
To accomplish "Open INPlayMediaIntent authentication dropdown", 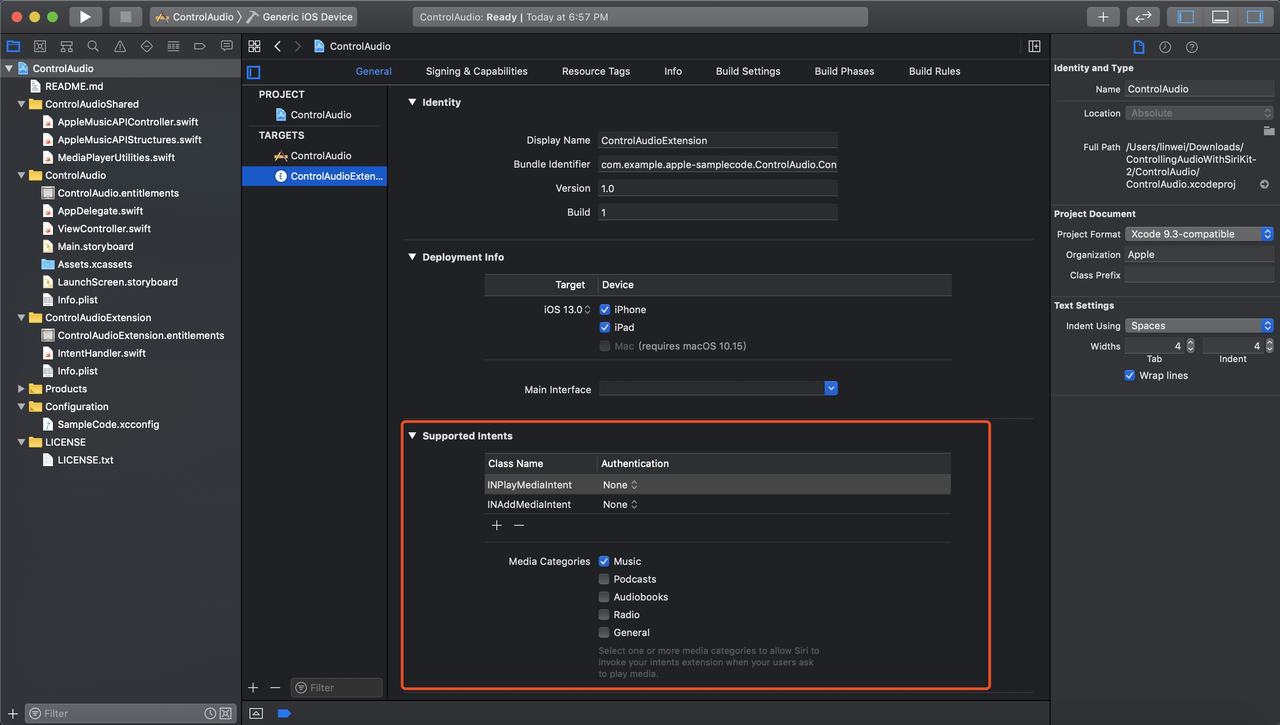I will (620, 485).
